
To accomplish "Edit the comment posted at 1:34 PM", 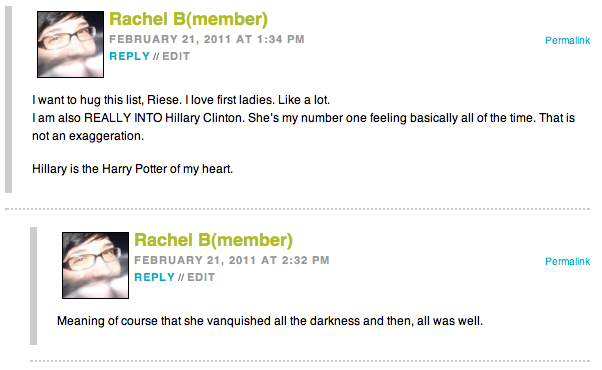I will tap(176, 56).
